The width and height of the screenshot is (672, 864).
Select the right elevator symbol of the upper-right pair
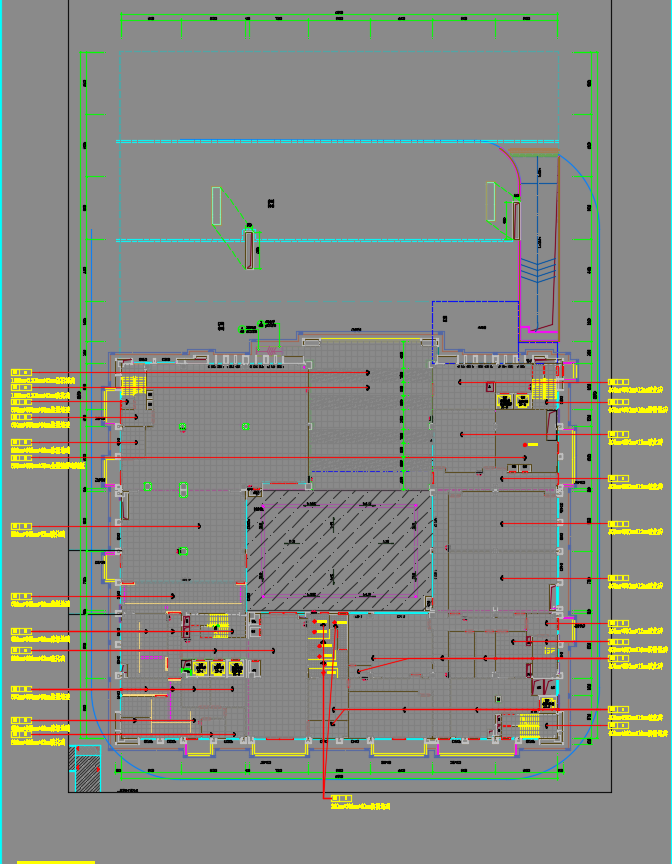(522, 402)
